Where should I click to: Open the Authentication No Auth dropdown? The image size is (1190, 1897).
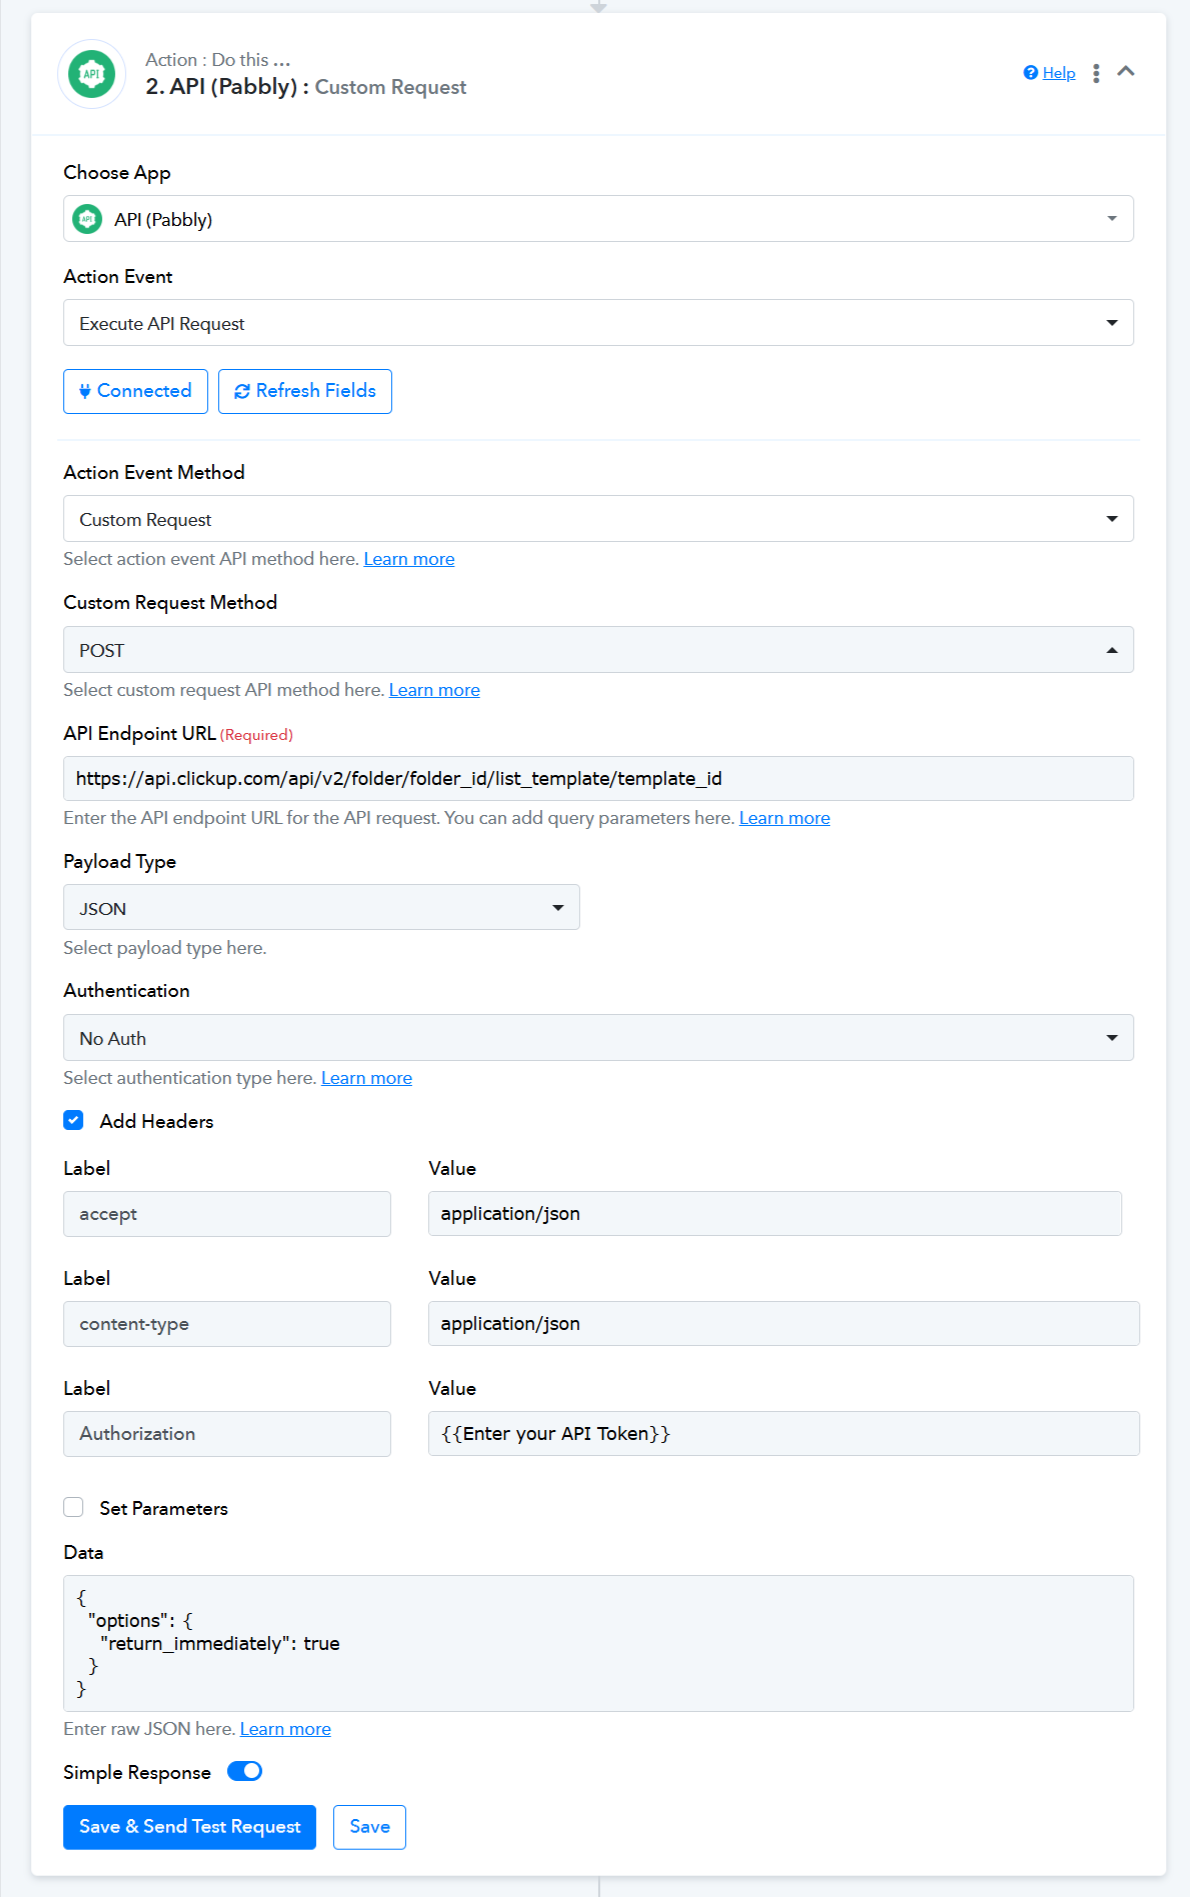tap(598, 1038)
